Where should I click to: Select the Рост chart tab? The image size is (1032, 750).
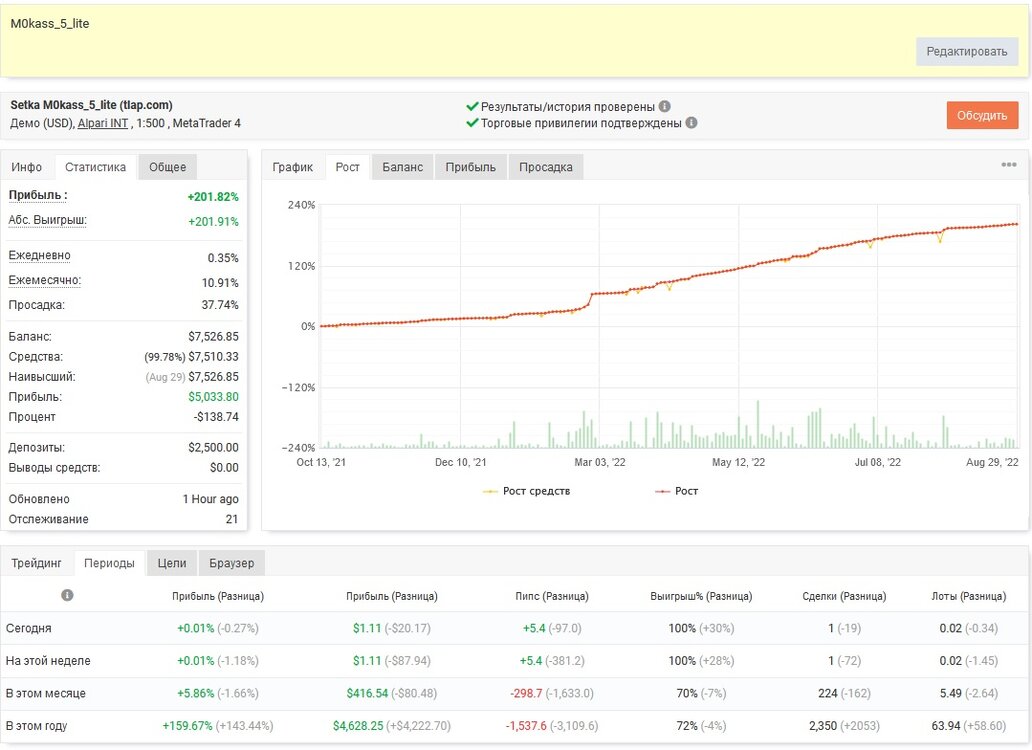[348, 167]
